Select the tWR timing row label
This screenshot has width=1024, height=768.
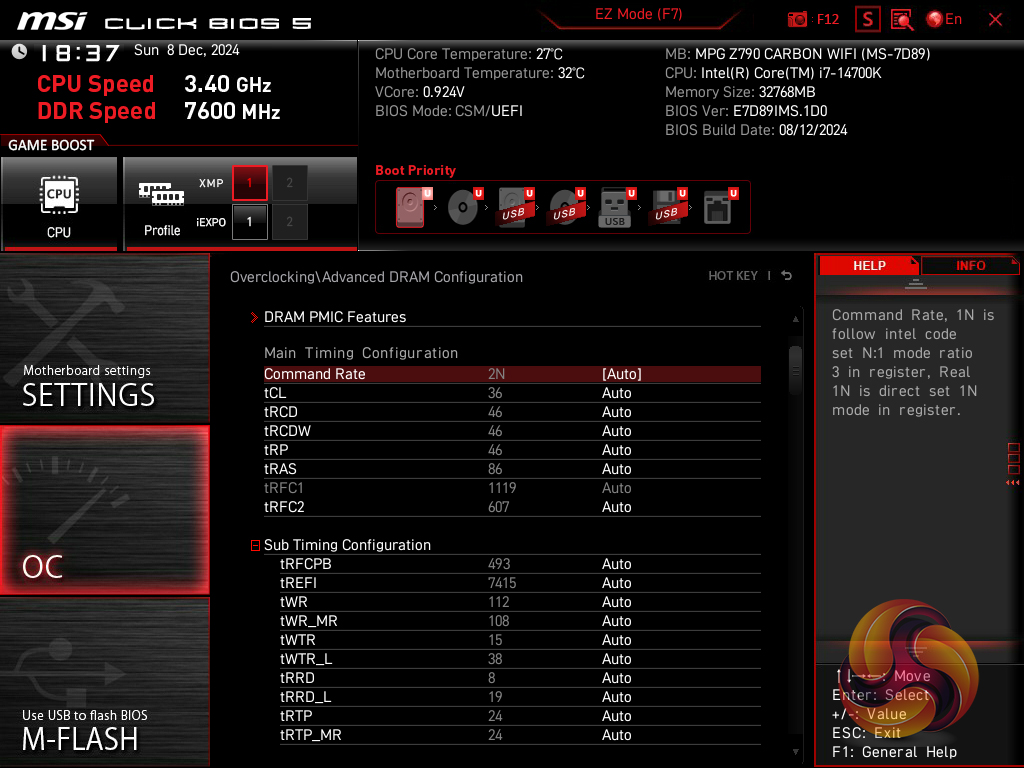293,602
